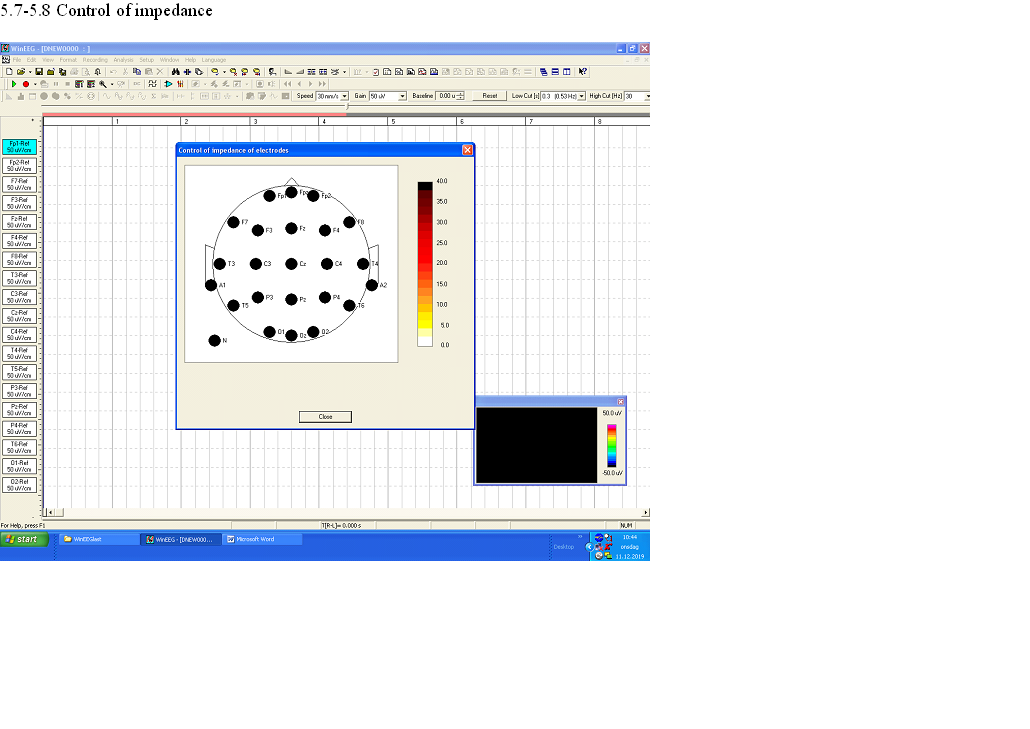The height and width of the screenshot is (729, 1030).
Task: Open the Setup menu
Action: click(x=146, y=60)
